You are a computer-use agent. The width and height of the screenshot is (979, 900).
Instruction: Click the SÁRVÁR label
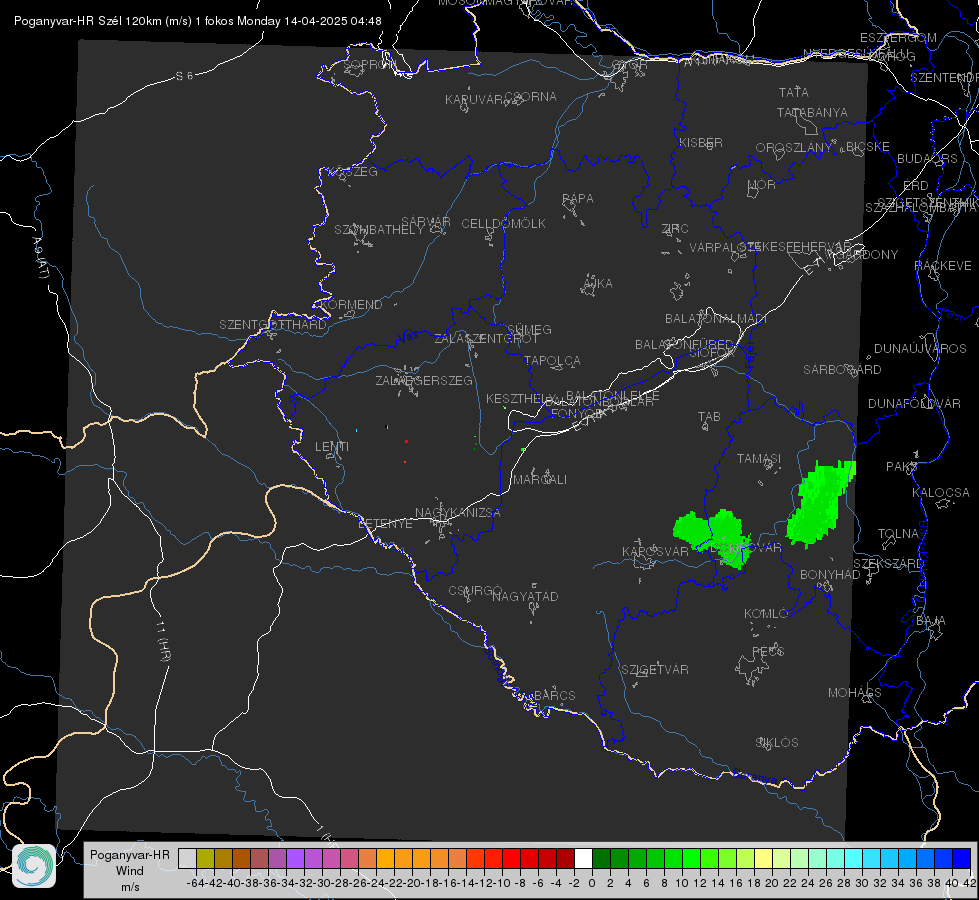click(426, 222)
